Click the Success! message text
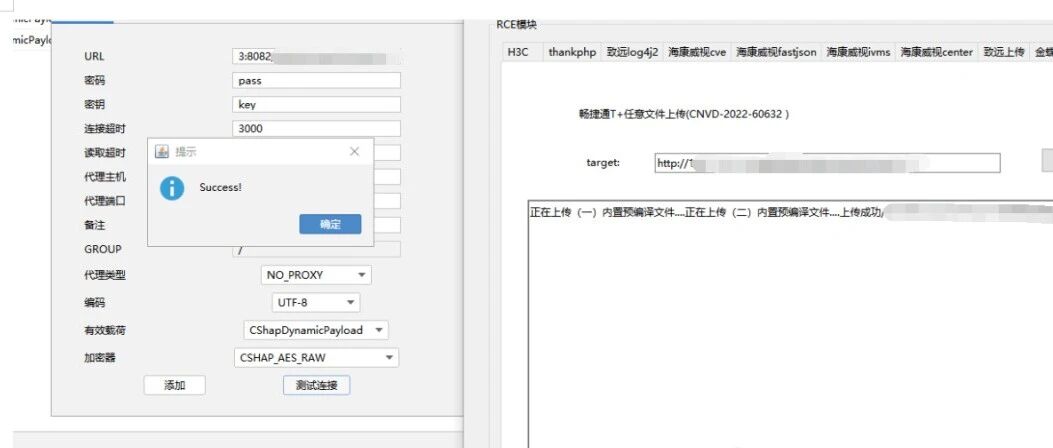Screen dimensions: 1053x448 point(220,187)
